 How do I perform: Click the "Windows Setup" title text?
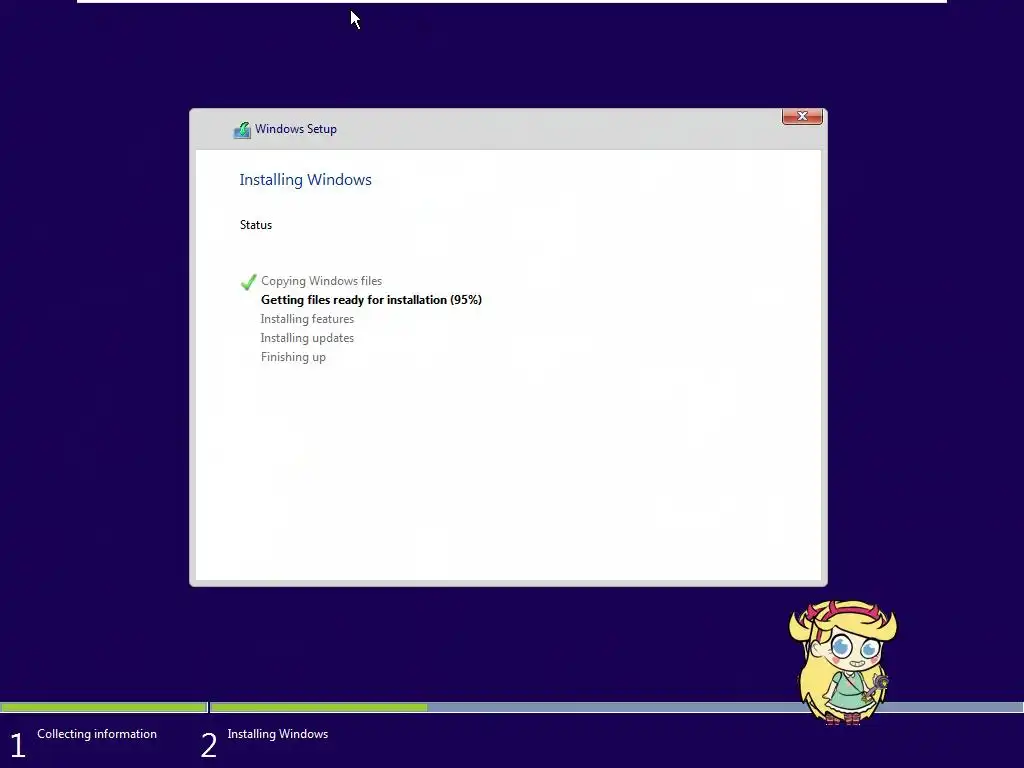pyautogui.click(x=296, y=129)
